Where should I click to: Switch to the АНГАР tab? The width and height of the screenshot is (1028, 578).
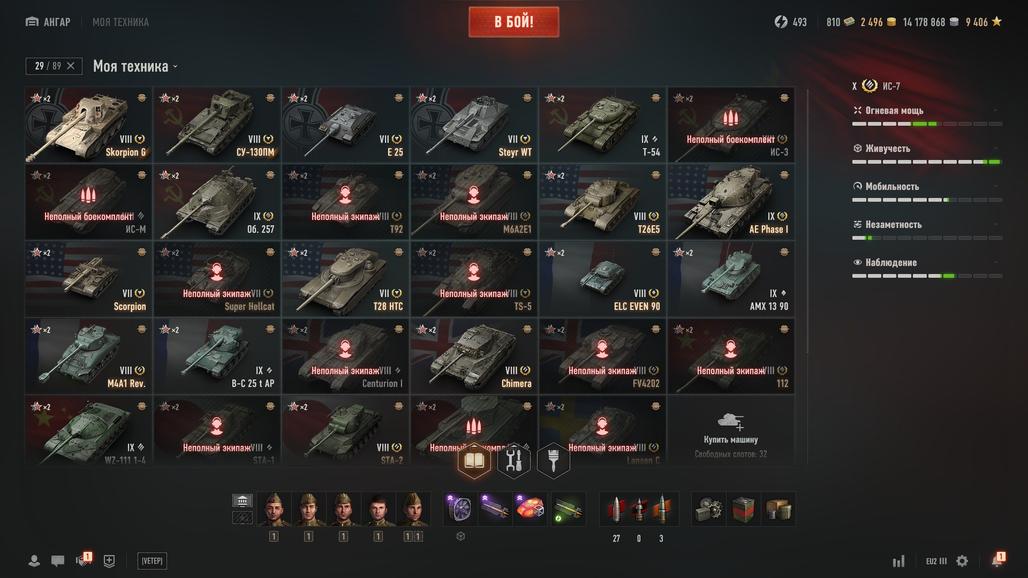(48, 22)
